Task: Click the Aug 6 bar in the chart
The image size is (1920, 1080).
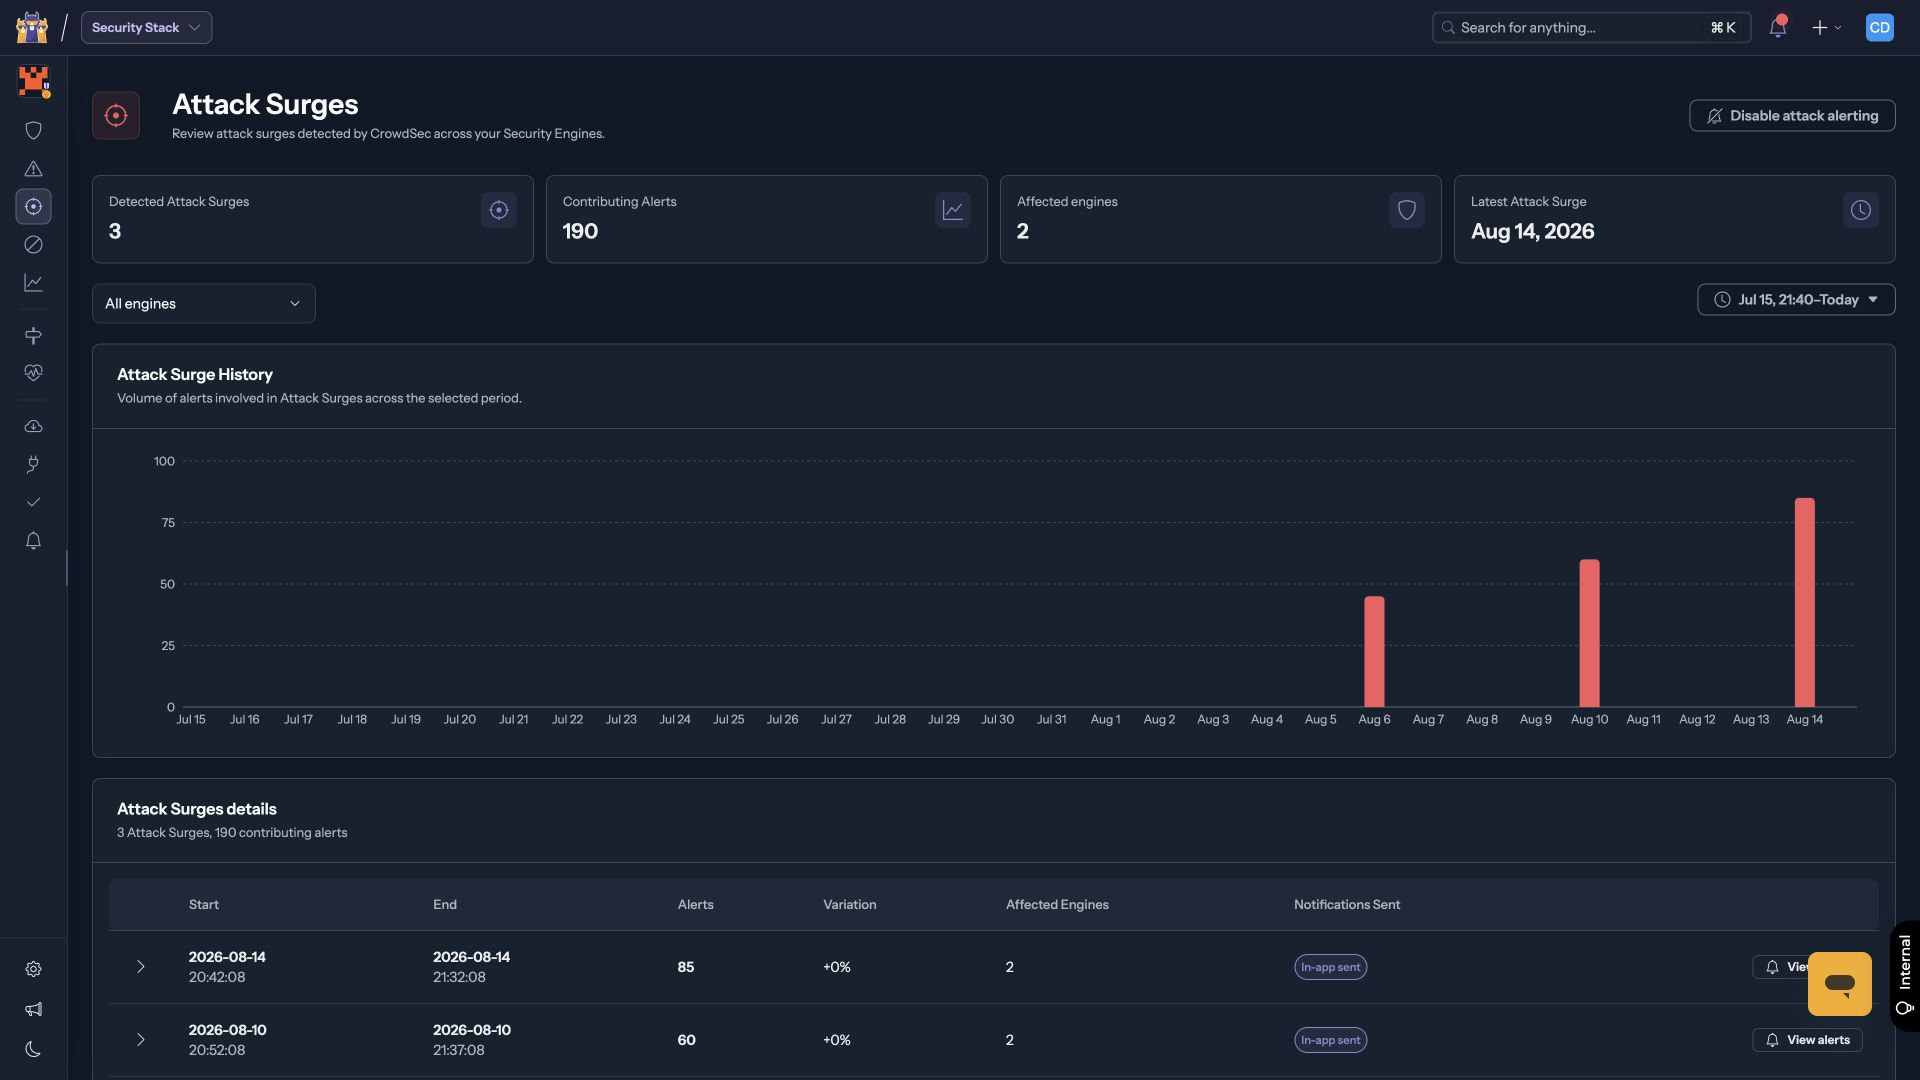Action: (1374, 651)
